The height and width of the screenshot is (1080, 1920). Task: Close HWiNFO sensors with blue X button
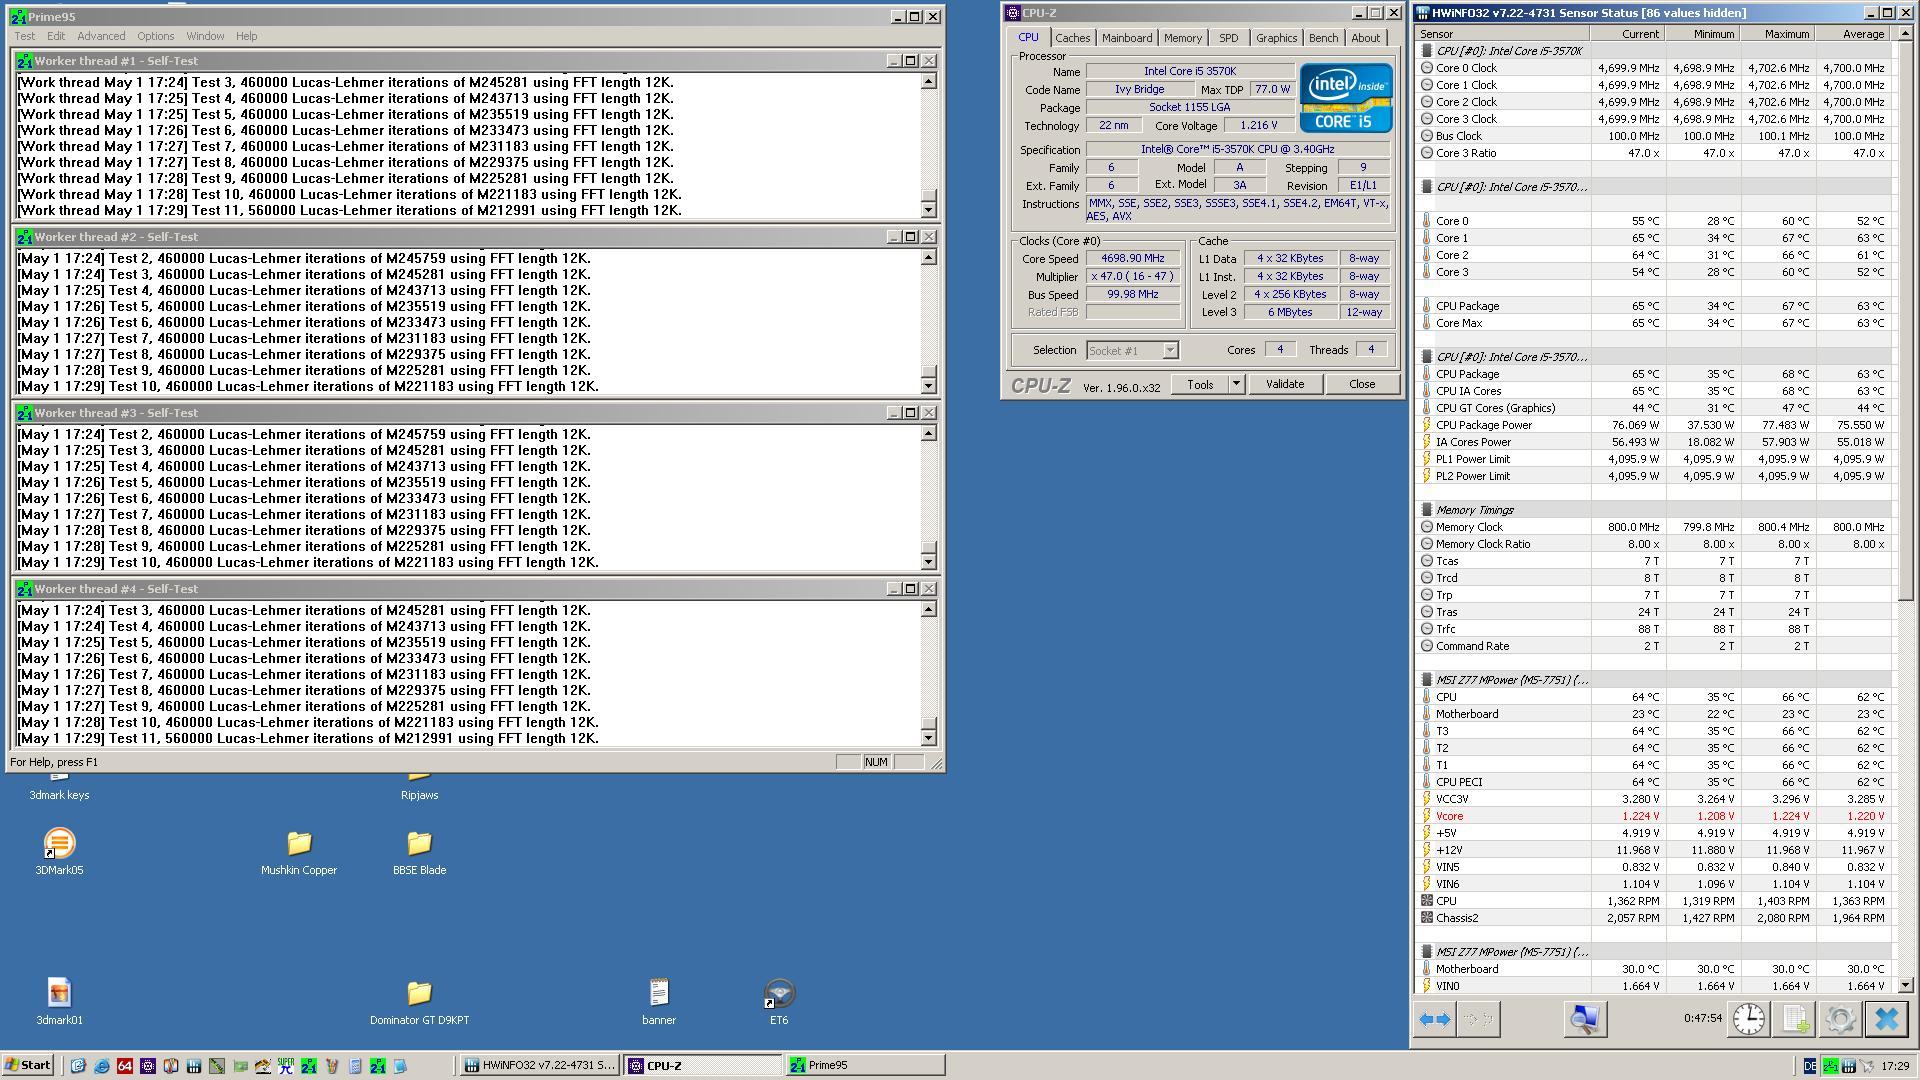tap(1887, 1019)
